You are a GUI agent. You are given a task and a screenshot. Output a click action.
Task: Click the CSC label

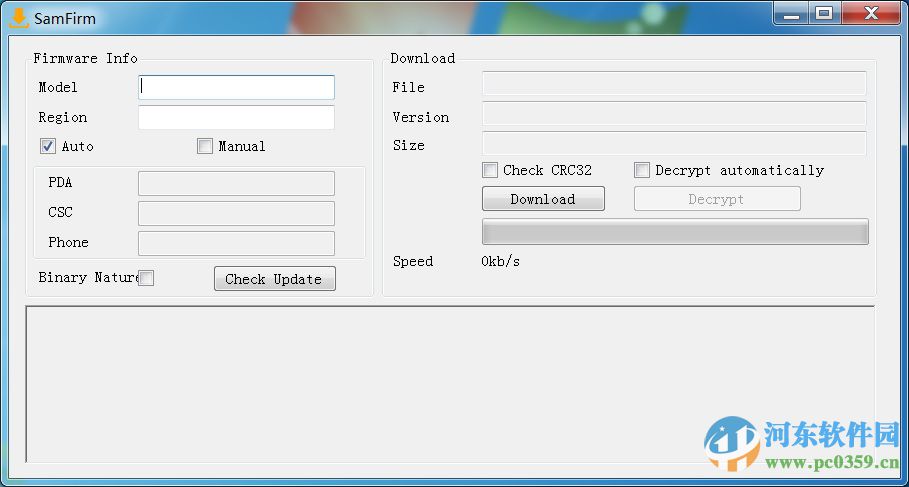[x=60, y=212]
